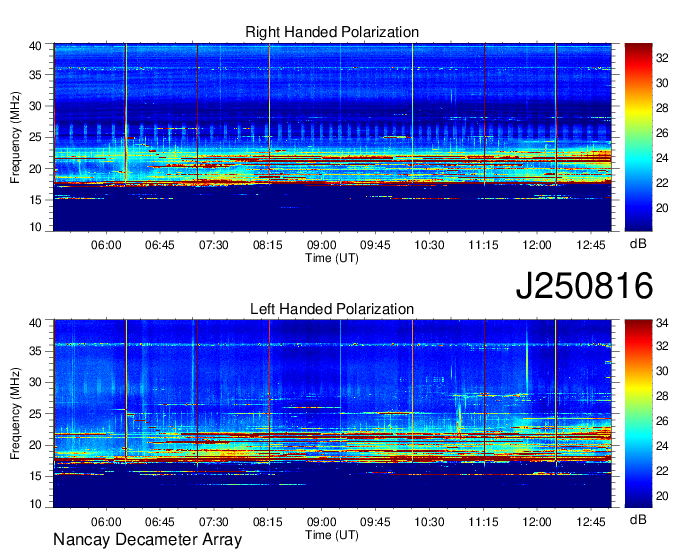
Task: Click the 08:15 time tick under bottom plot
Action: pos(268,522)
